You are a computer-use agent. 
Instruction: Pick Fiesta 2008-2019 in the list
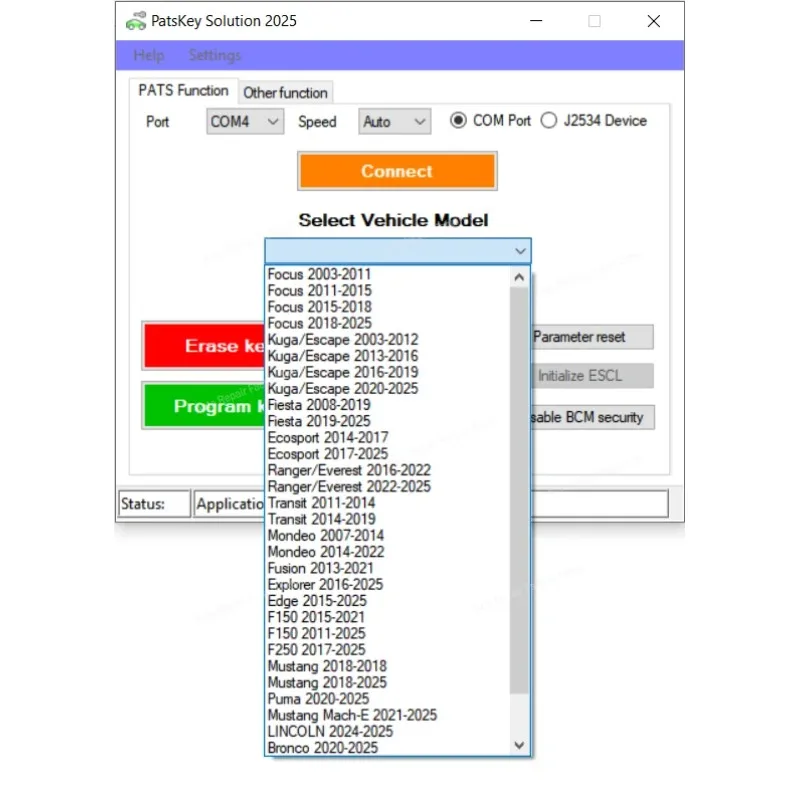(x=388, y=405)
